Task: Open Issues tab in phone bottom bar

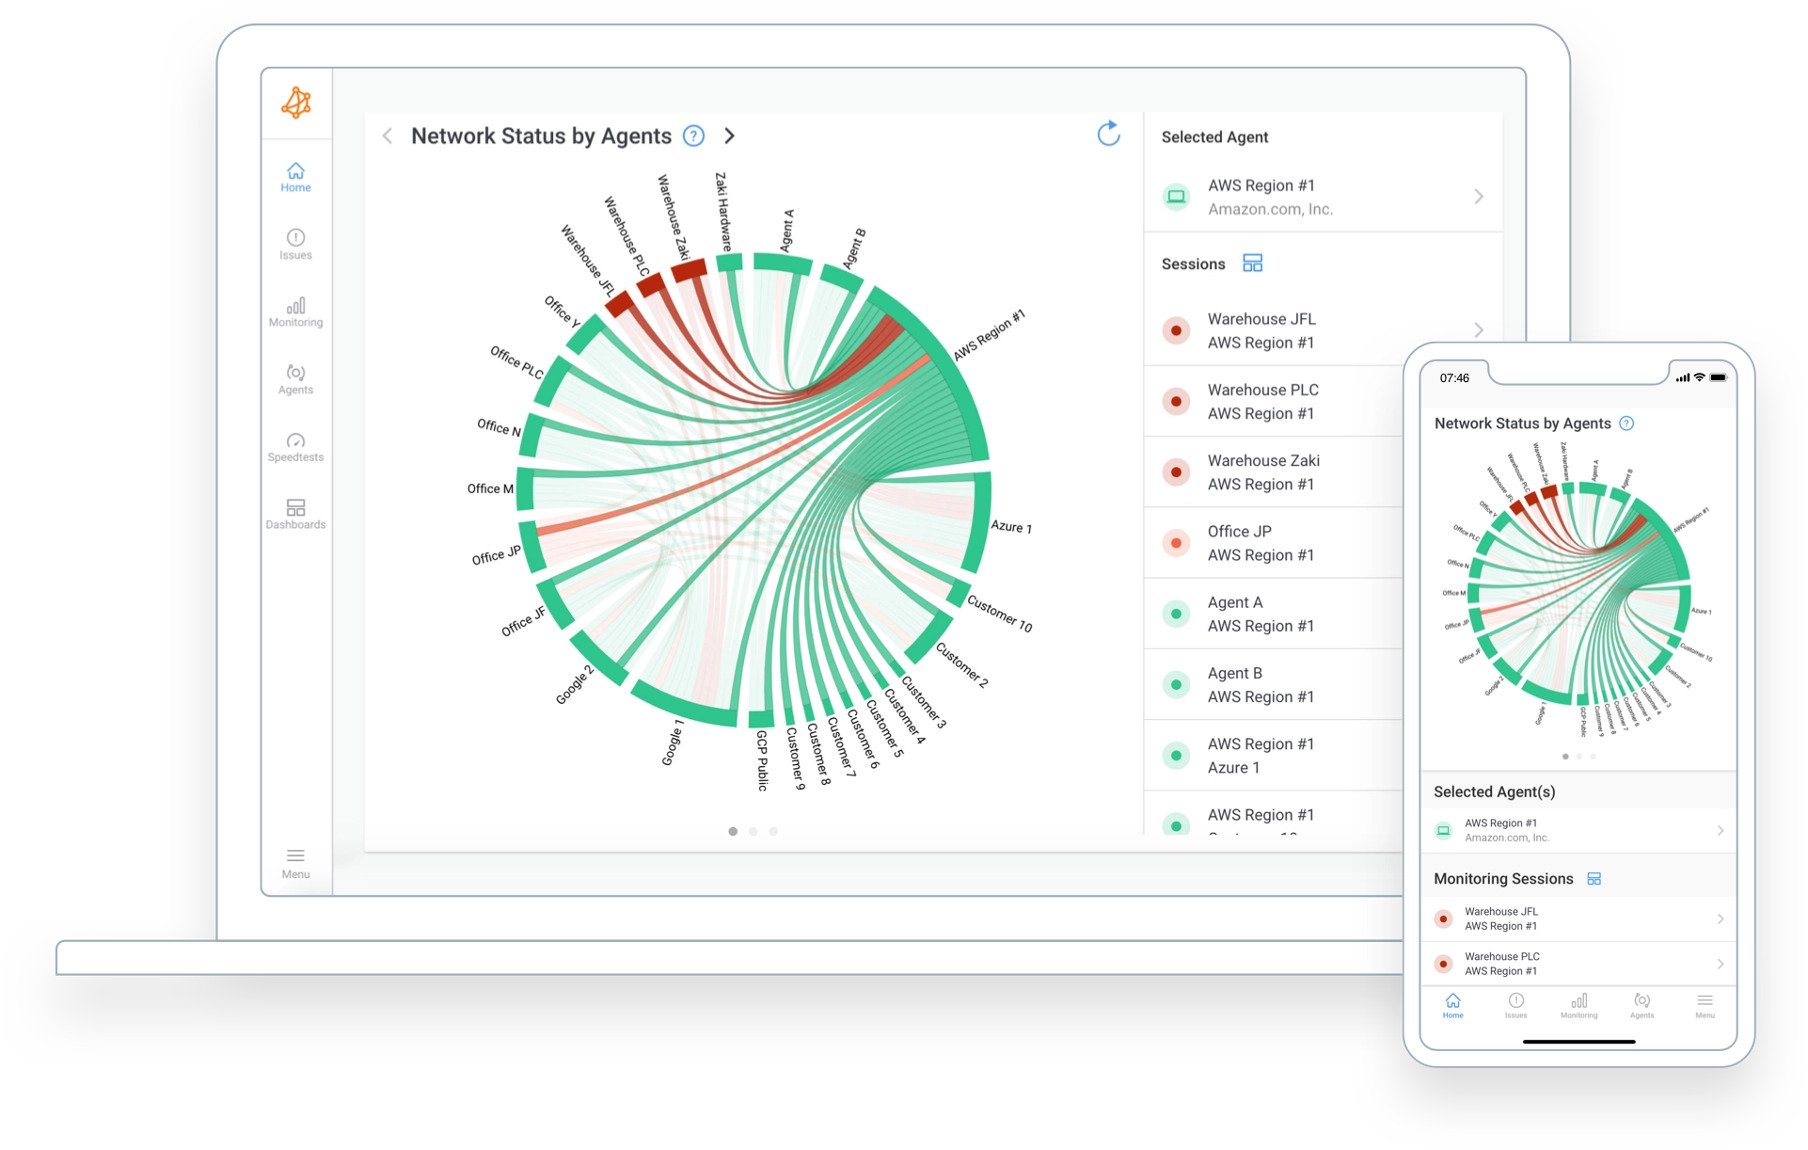Action: pos(1516,1005)
